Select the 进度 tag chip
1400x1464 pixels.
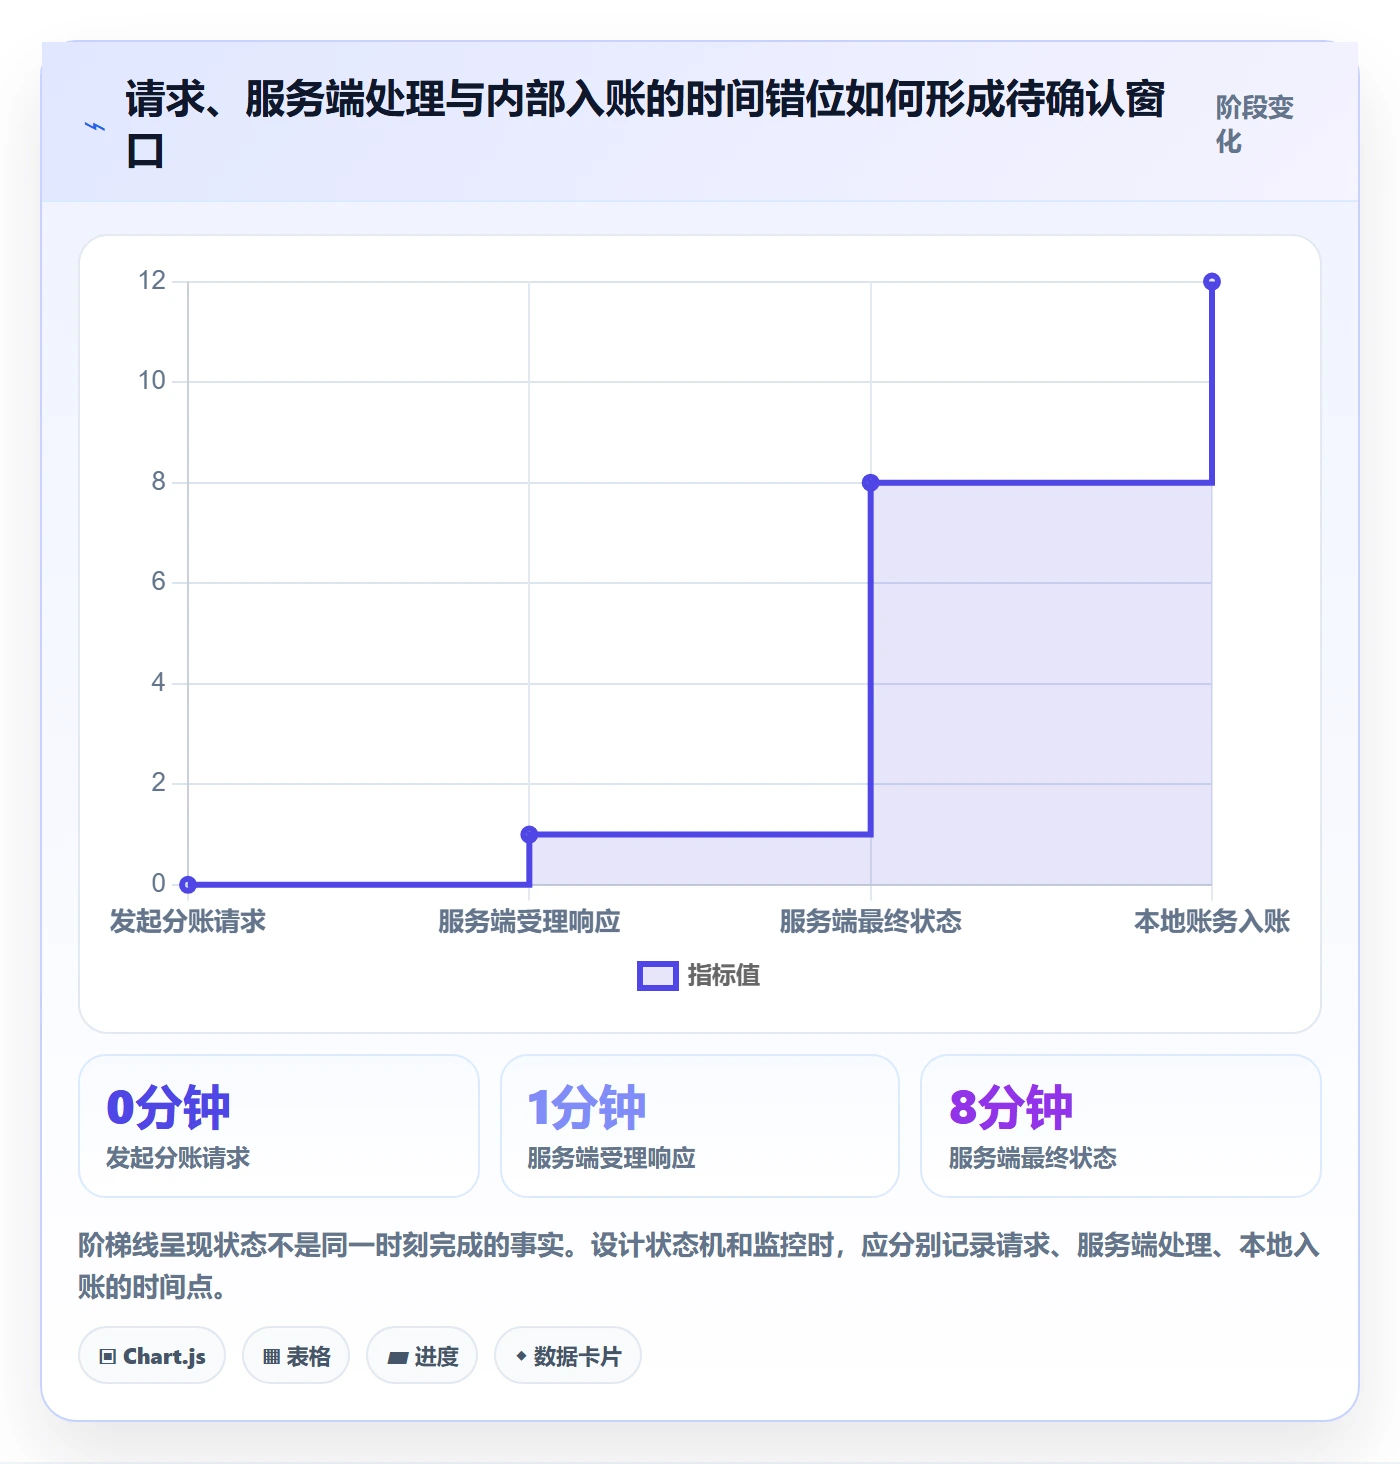point(422,1356)
